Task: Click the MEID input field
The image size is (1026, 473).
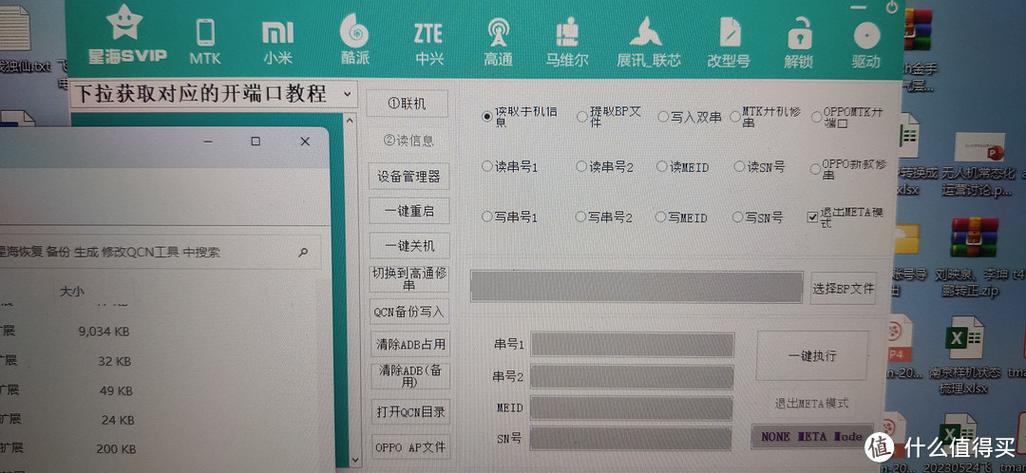Action: 631,408
